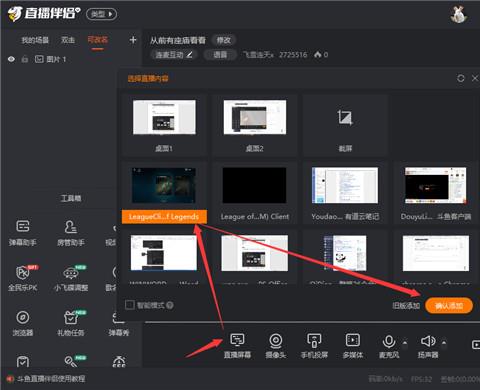480x390 pixels.
Task: Click the FPS value in the status bar
Action: [x=421, y=379]
